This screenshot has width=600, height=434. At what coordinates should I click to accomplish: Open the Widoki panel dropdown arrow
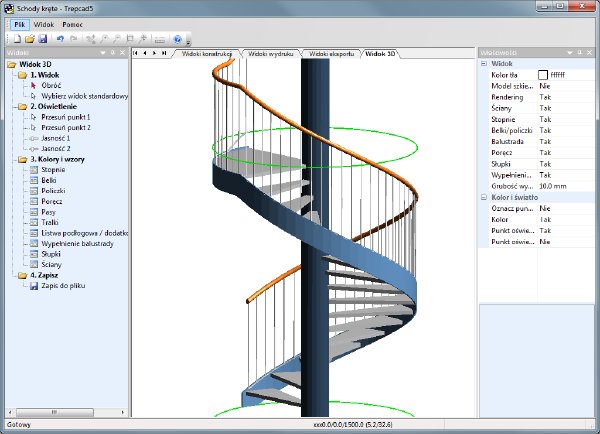(x=103, y=52)
